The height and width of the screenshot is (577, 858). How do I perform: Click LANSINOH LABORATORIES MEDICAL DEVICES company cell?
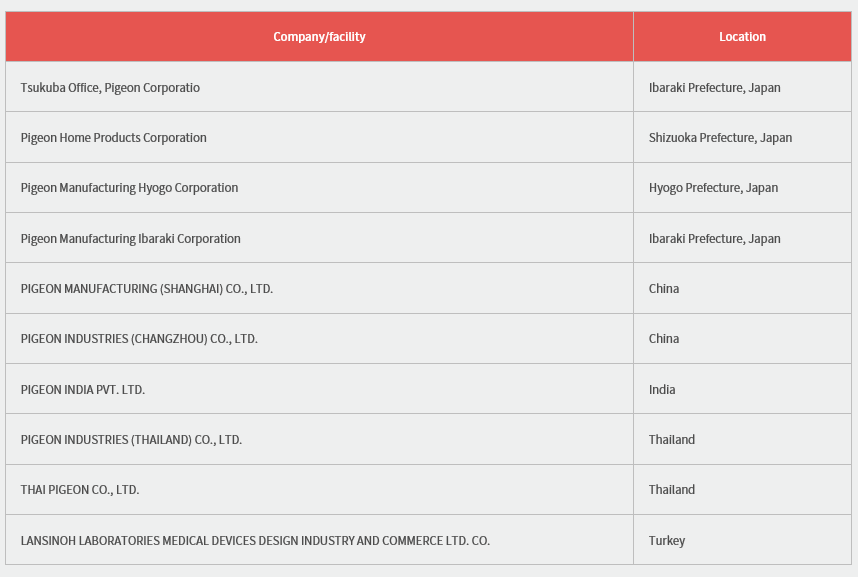click(255, 541)
